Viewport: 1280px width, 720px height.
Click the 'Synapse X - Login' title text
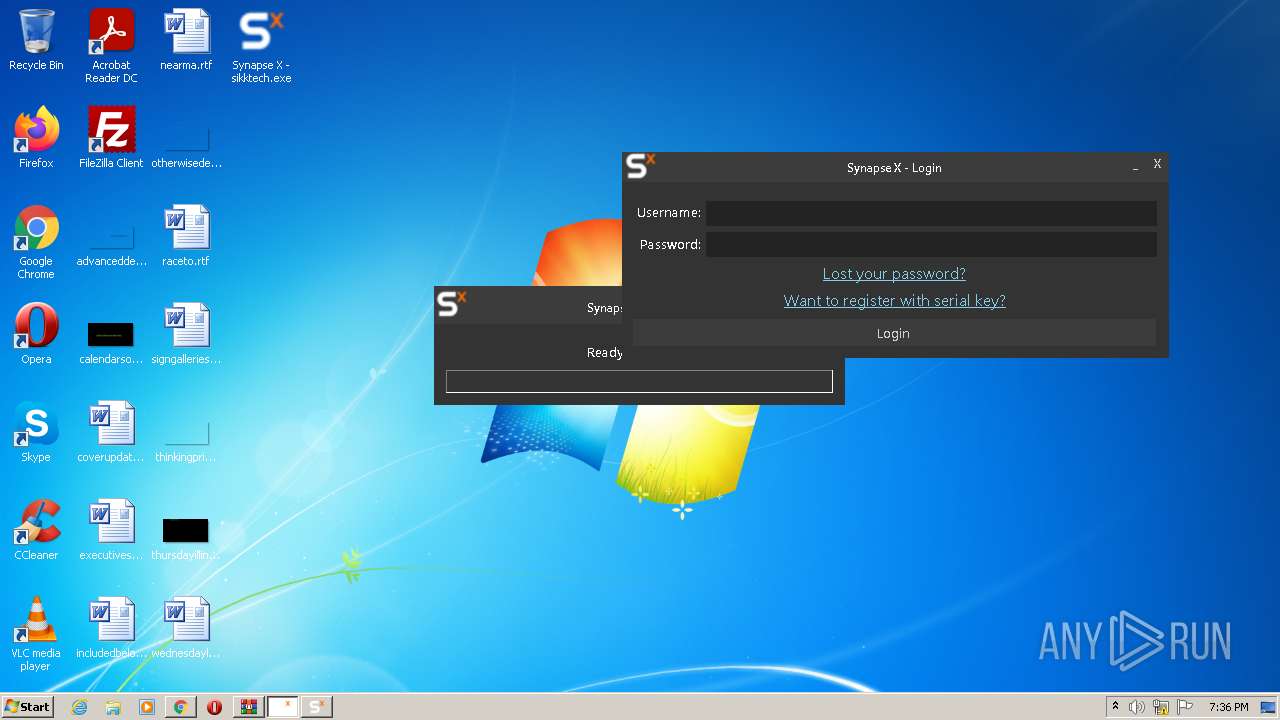(894, 168)
